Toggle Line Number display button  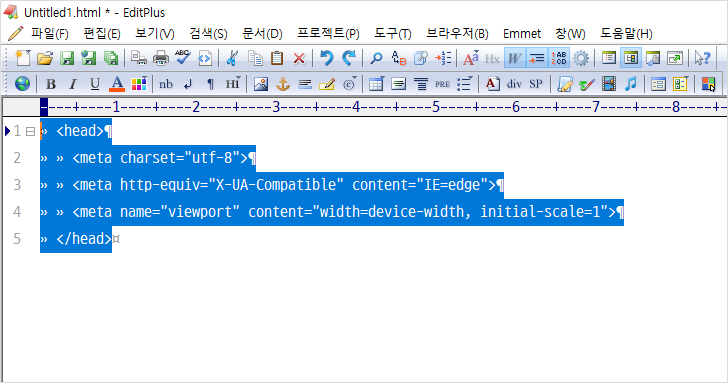pyautogui.click(x=559, y=58)
